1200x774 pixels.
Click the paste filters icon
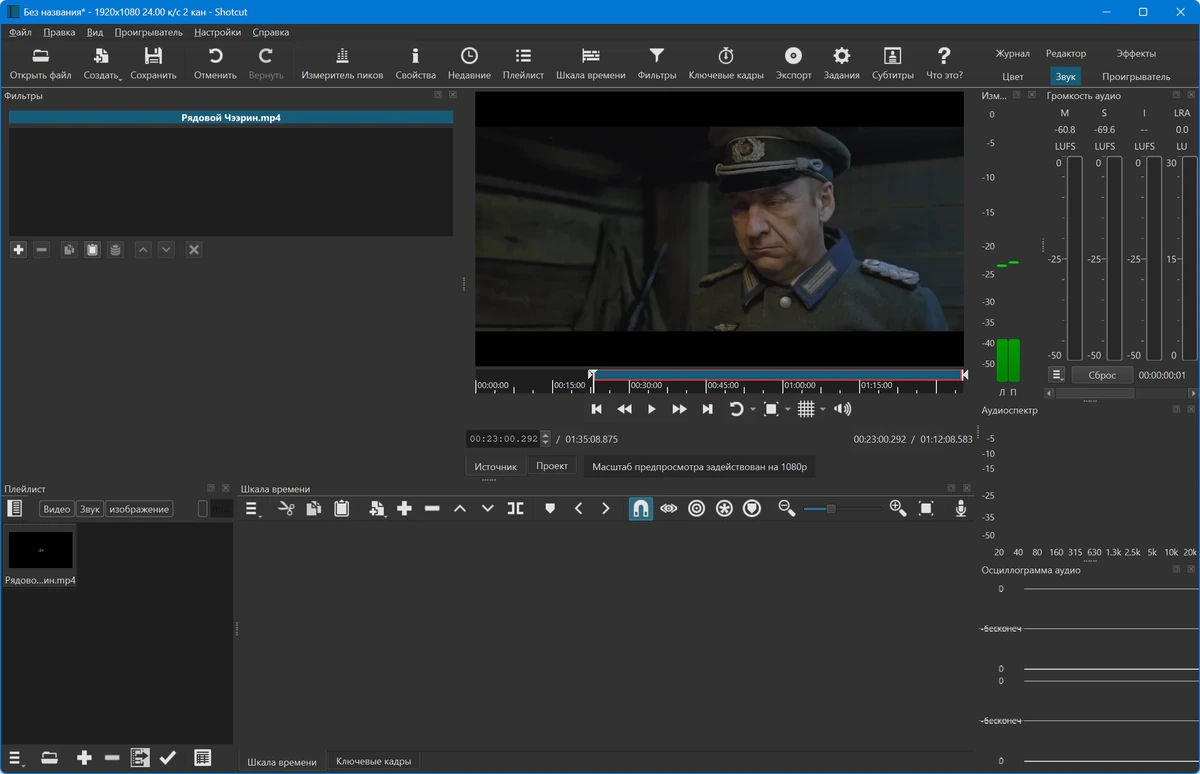pos(92,250)
